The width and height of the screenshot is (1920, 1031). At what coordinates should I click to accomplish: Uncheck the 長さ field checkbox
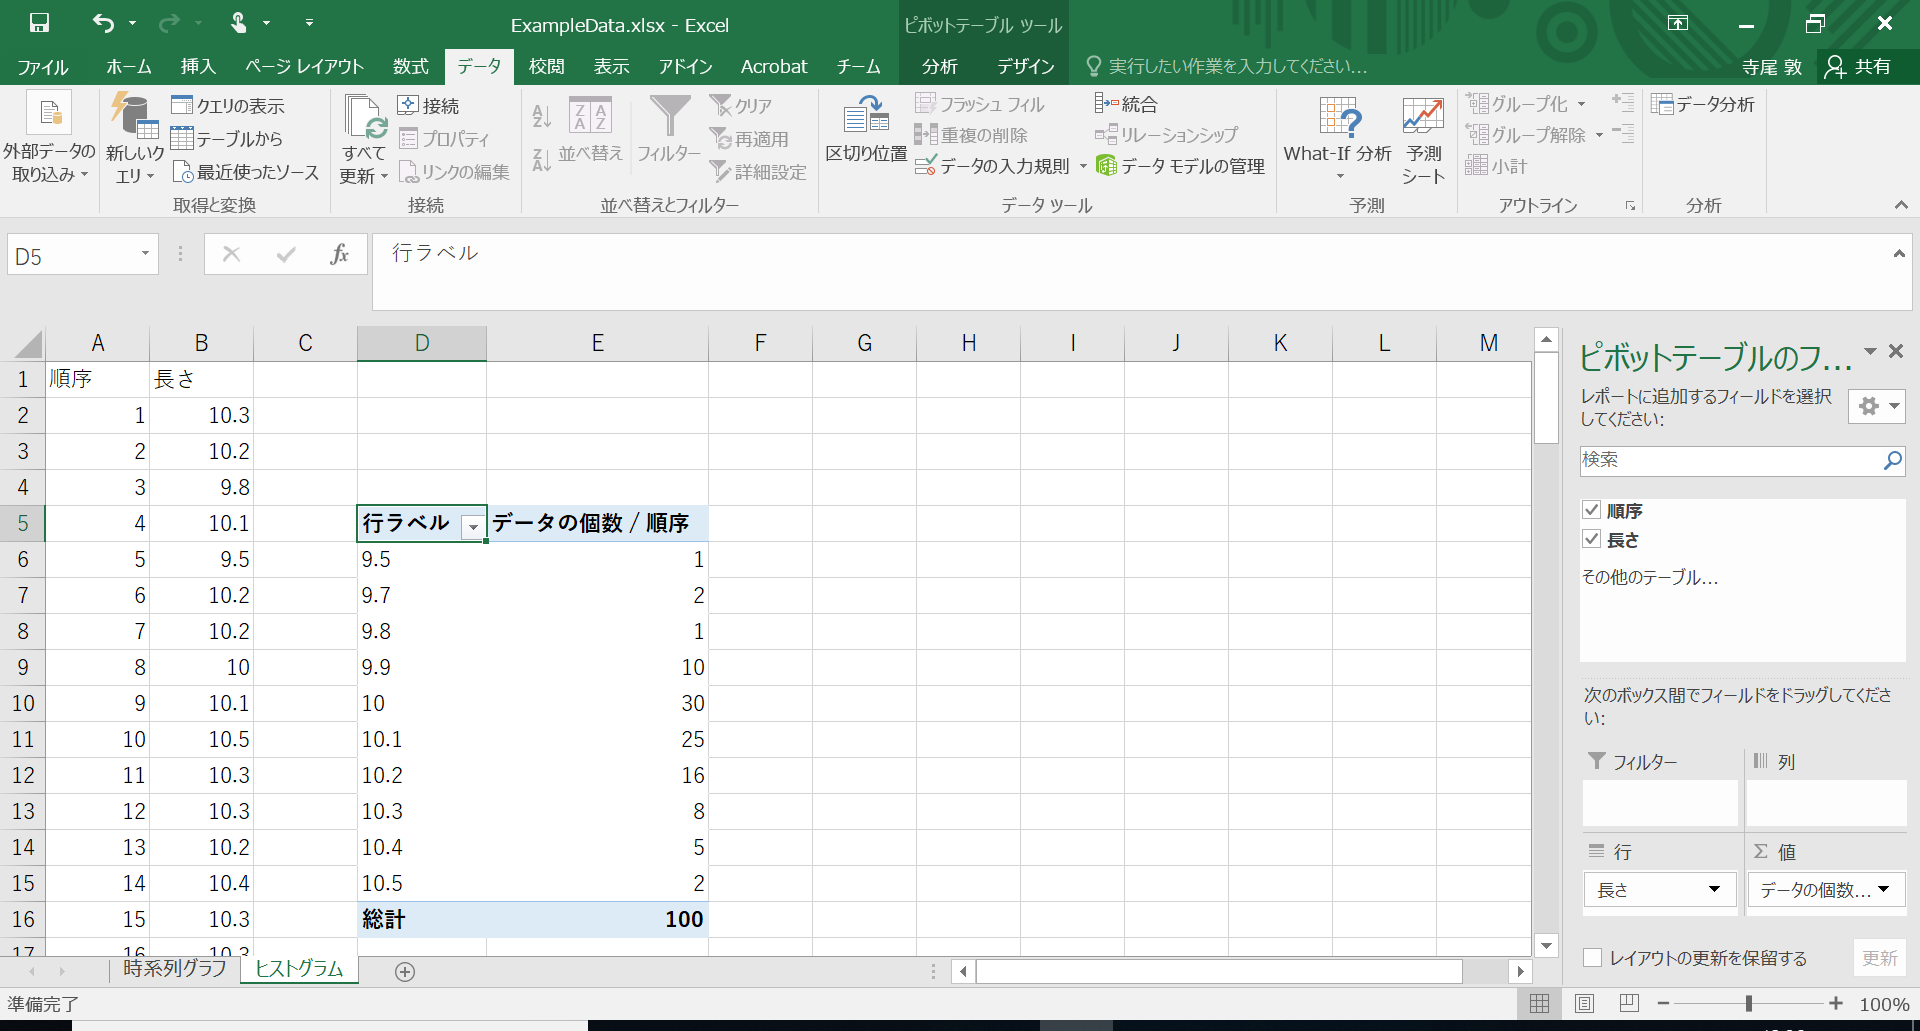click(x=1592, y=539)
